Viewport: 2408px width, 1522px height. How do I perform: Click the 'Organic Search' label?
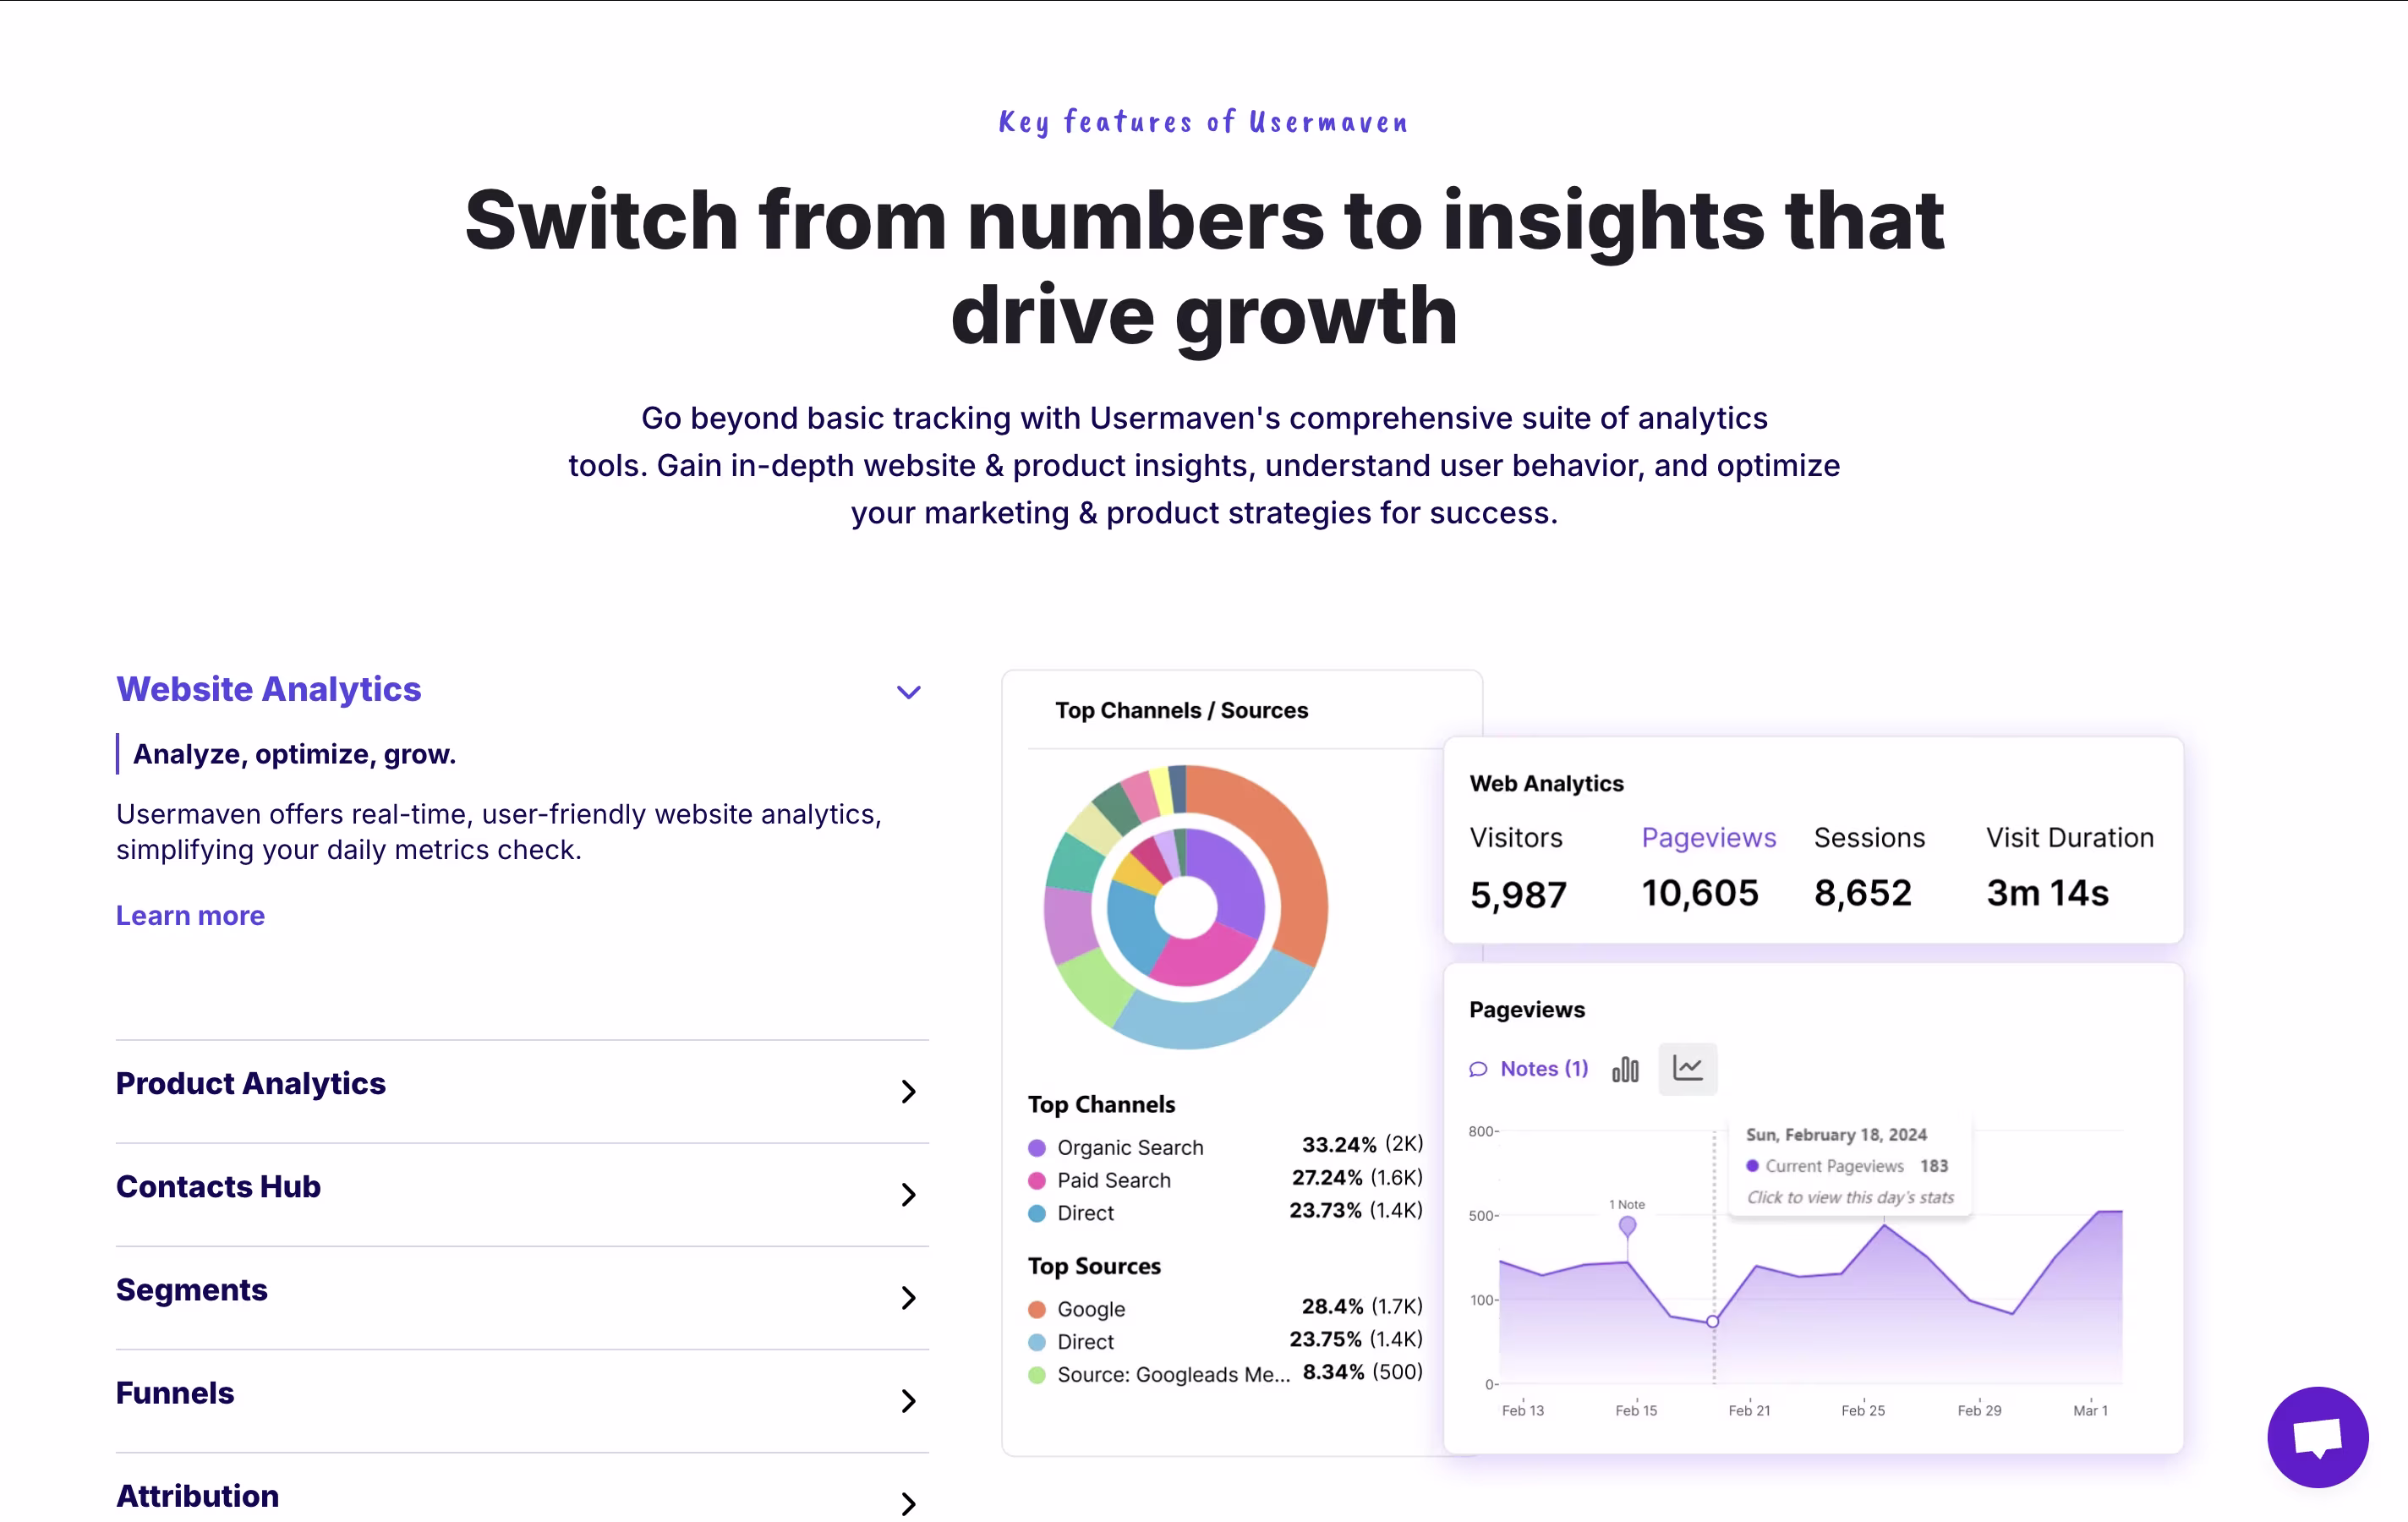[x=1130, y=1147]
